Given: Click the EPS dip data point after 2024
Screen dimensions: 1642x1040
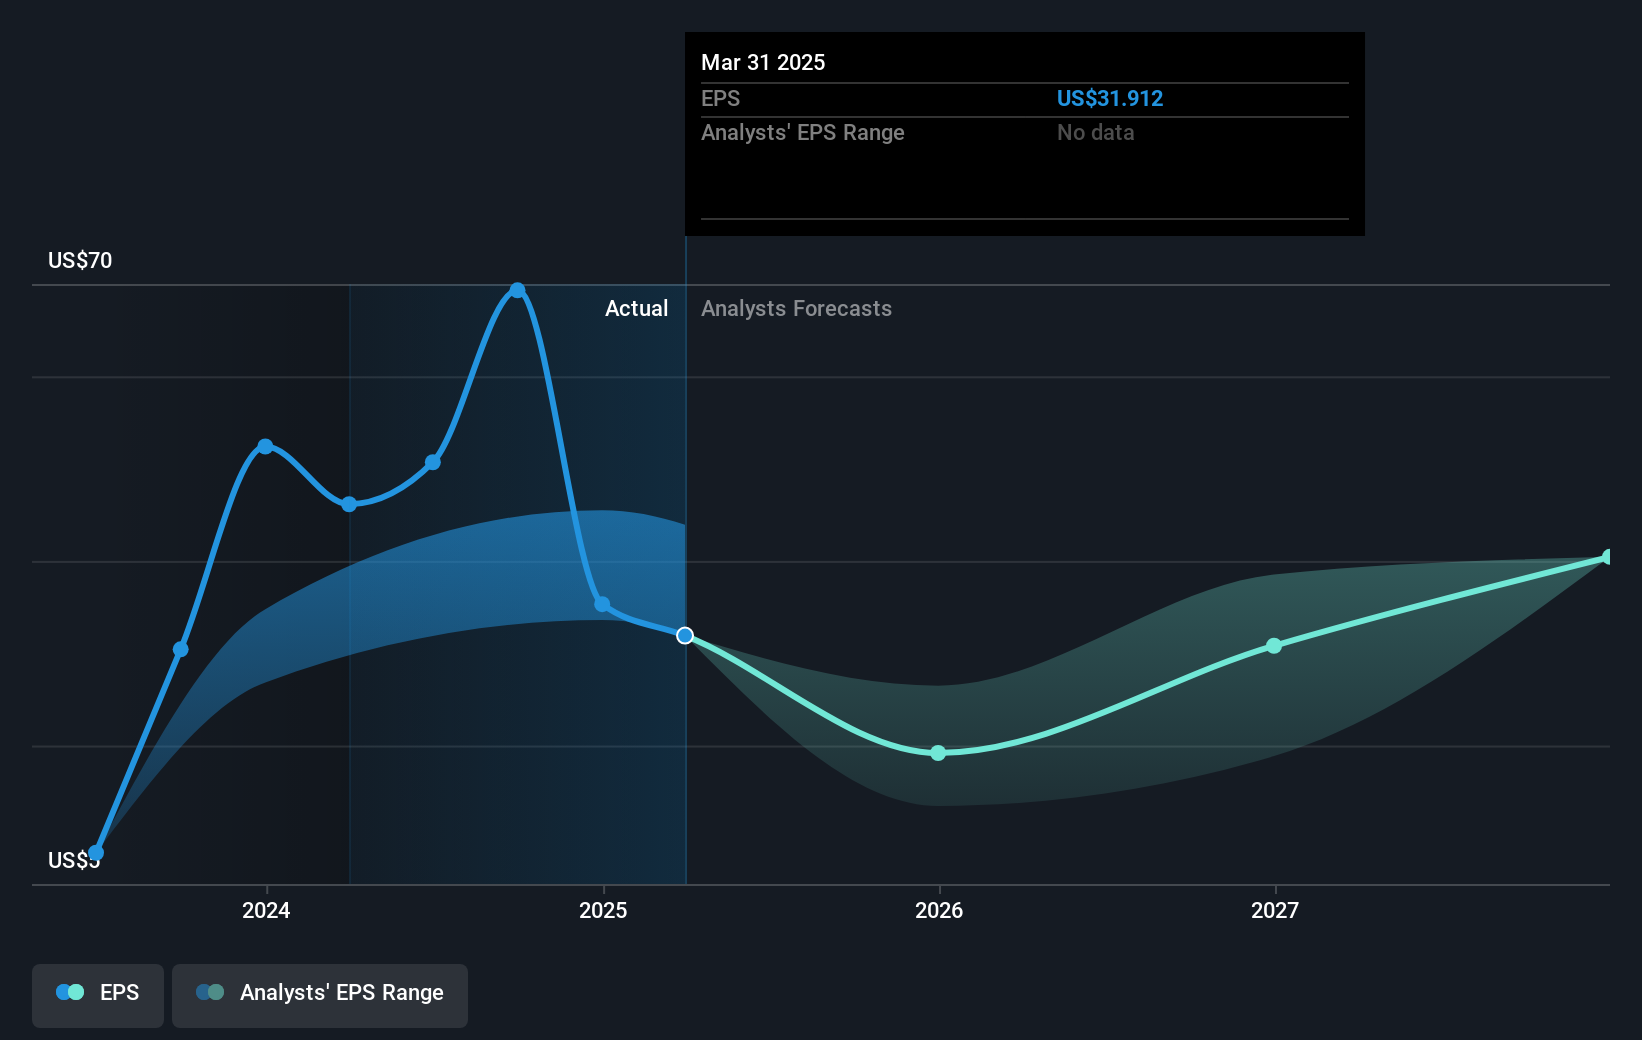Looking at the screenshot, I should click(x=349, y=504).
